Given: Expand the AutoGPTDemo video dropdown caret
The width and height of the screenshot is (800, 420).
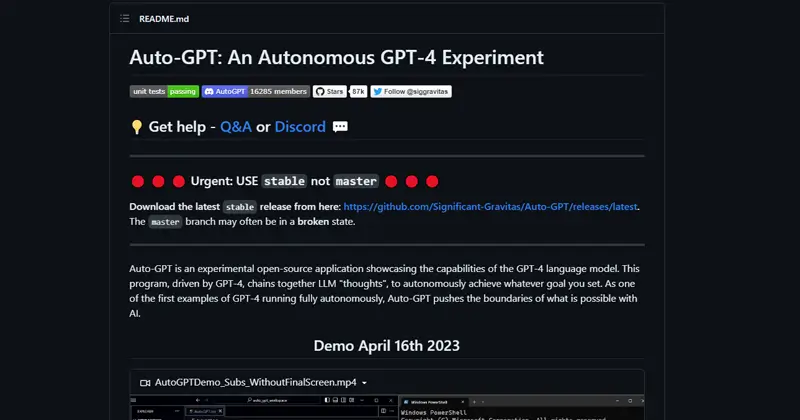Looking at the screenshot, I should coord(364,383).
